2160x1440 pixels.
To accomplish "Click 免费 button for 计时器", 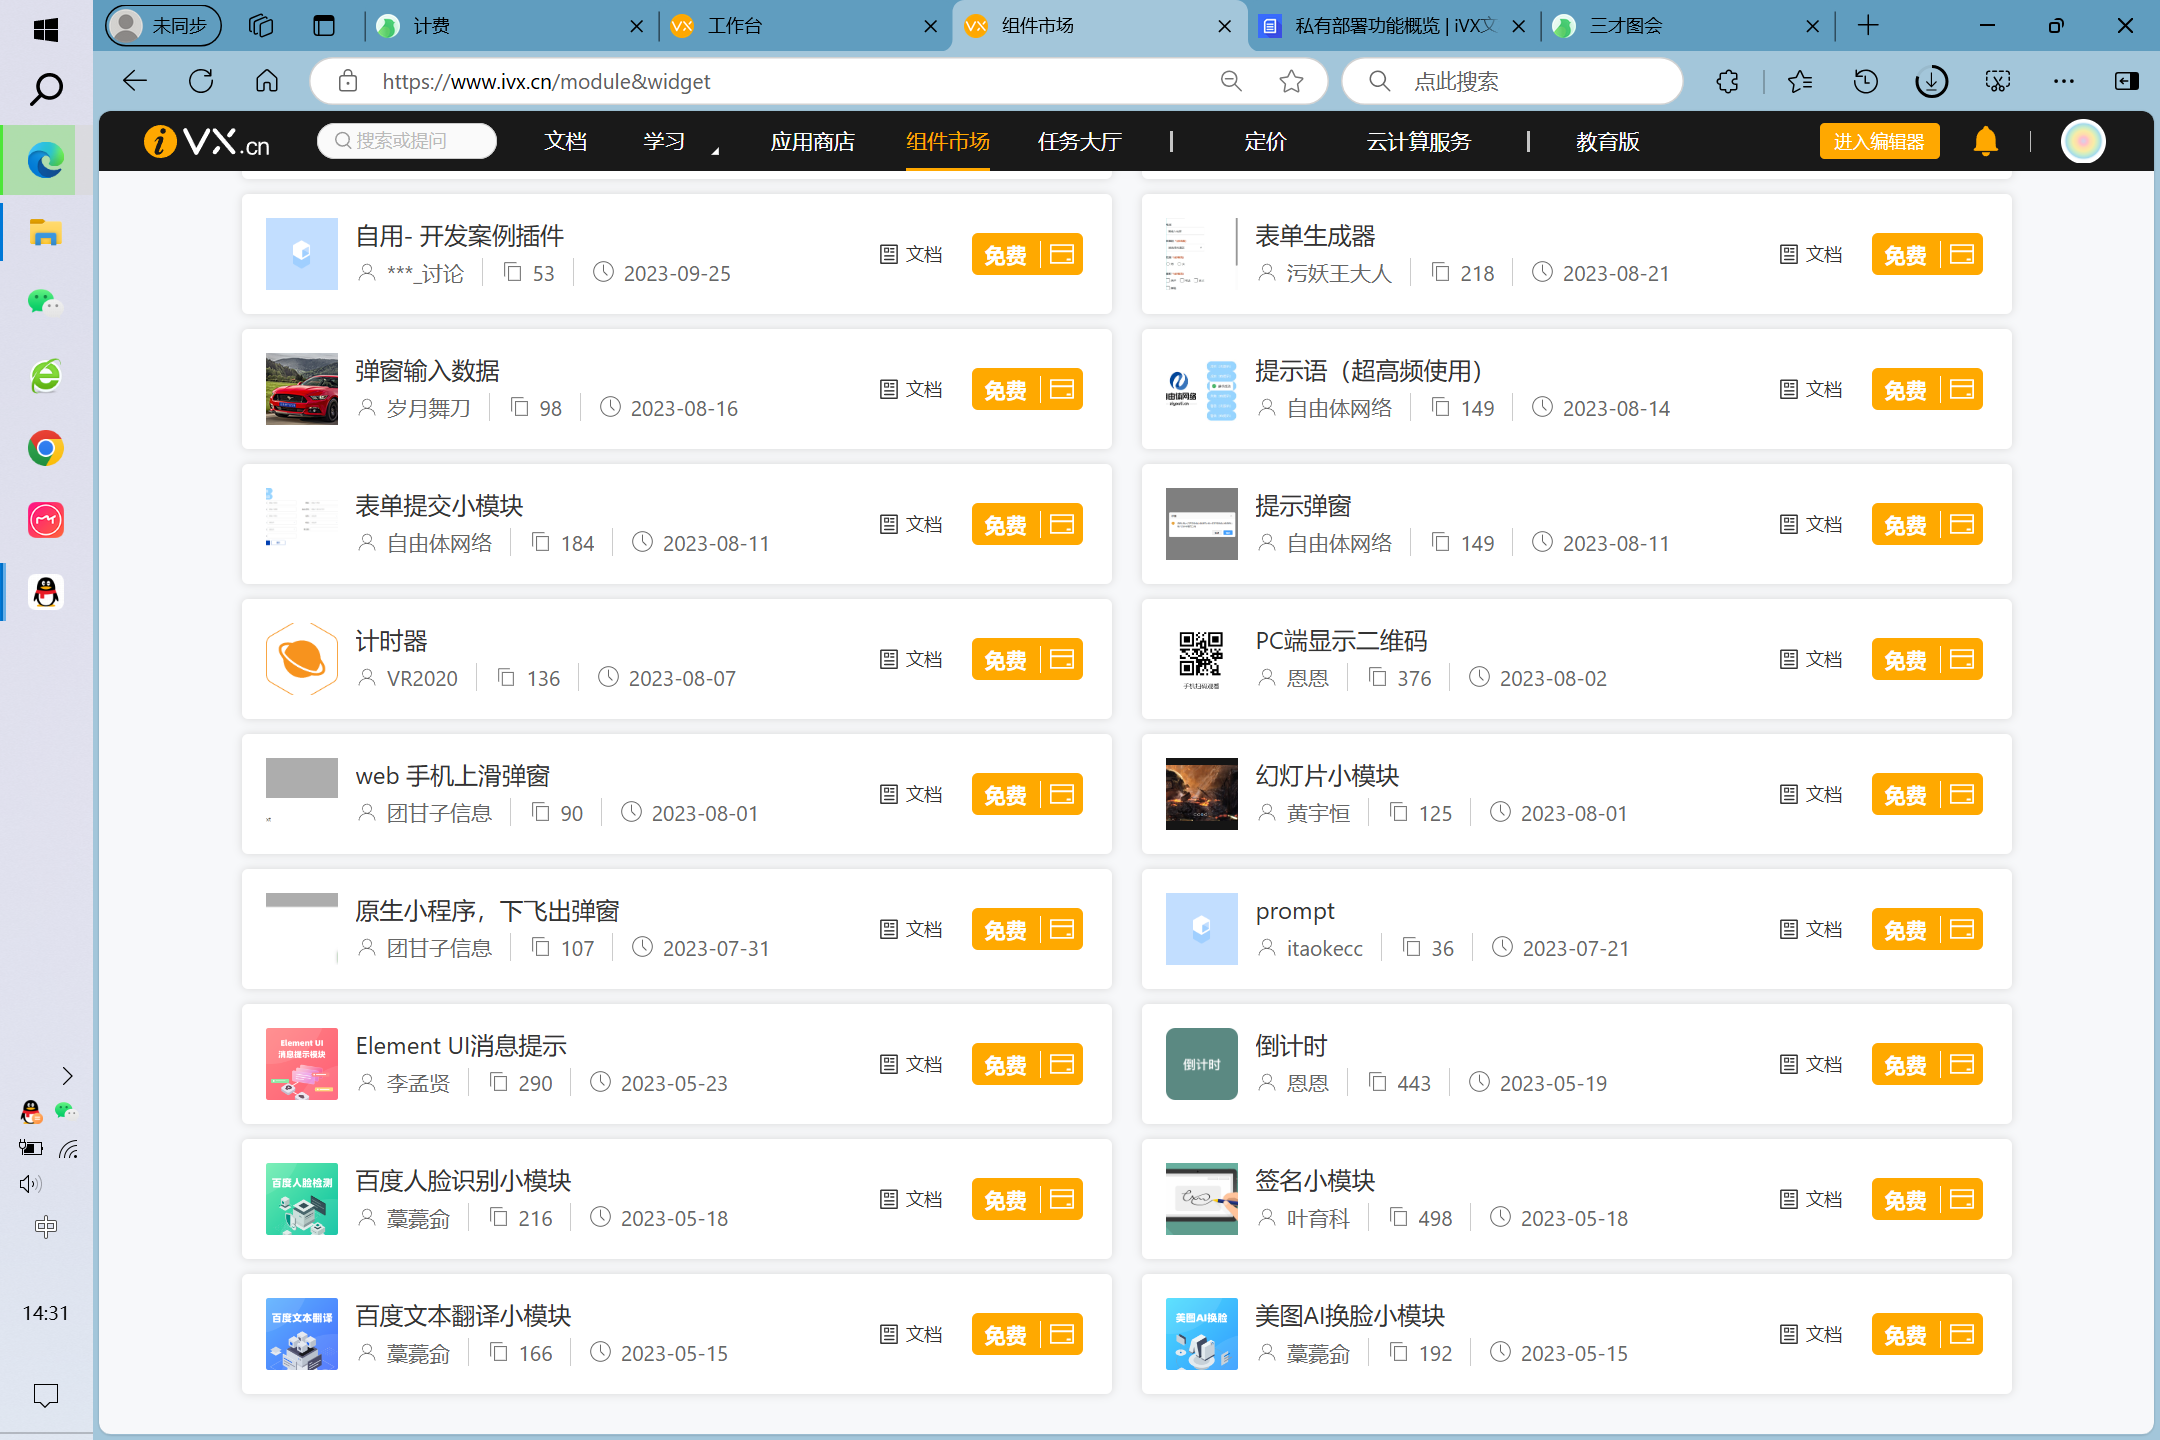I will point(1027,659).
